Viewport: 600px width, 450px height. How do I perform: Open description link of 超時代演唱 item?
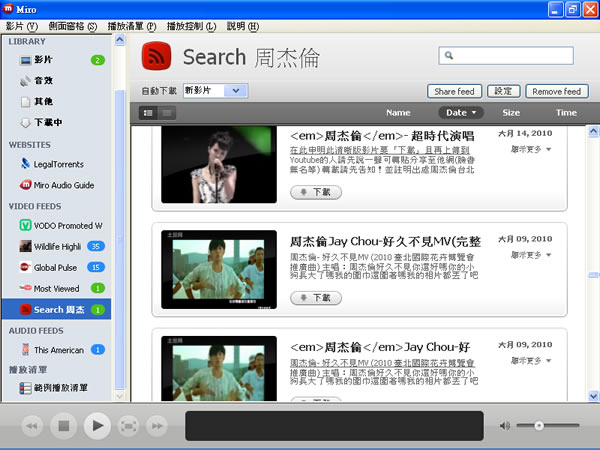[x=380, y=150]
